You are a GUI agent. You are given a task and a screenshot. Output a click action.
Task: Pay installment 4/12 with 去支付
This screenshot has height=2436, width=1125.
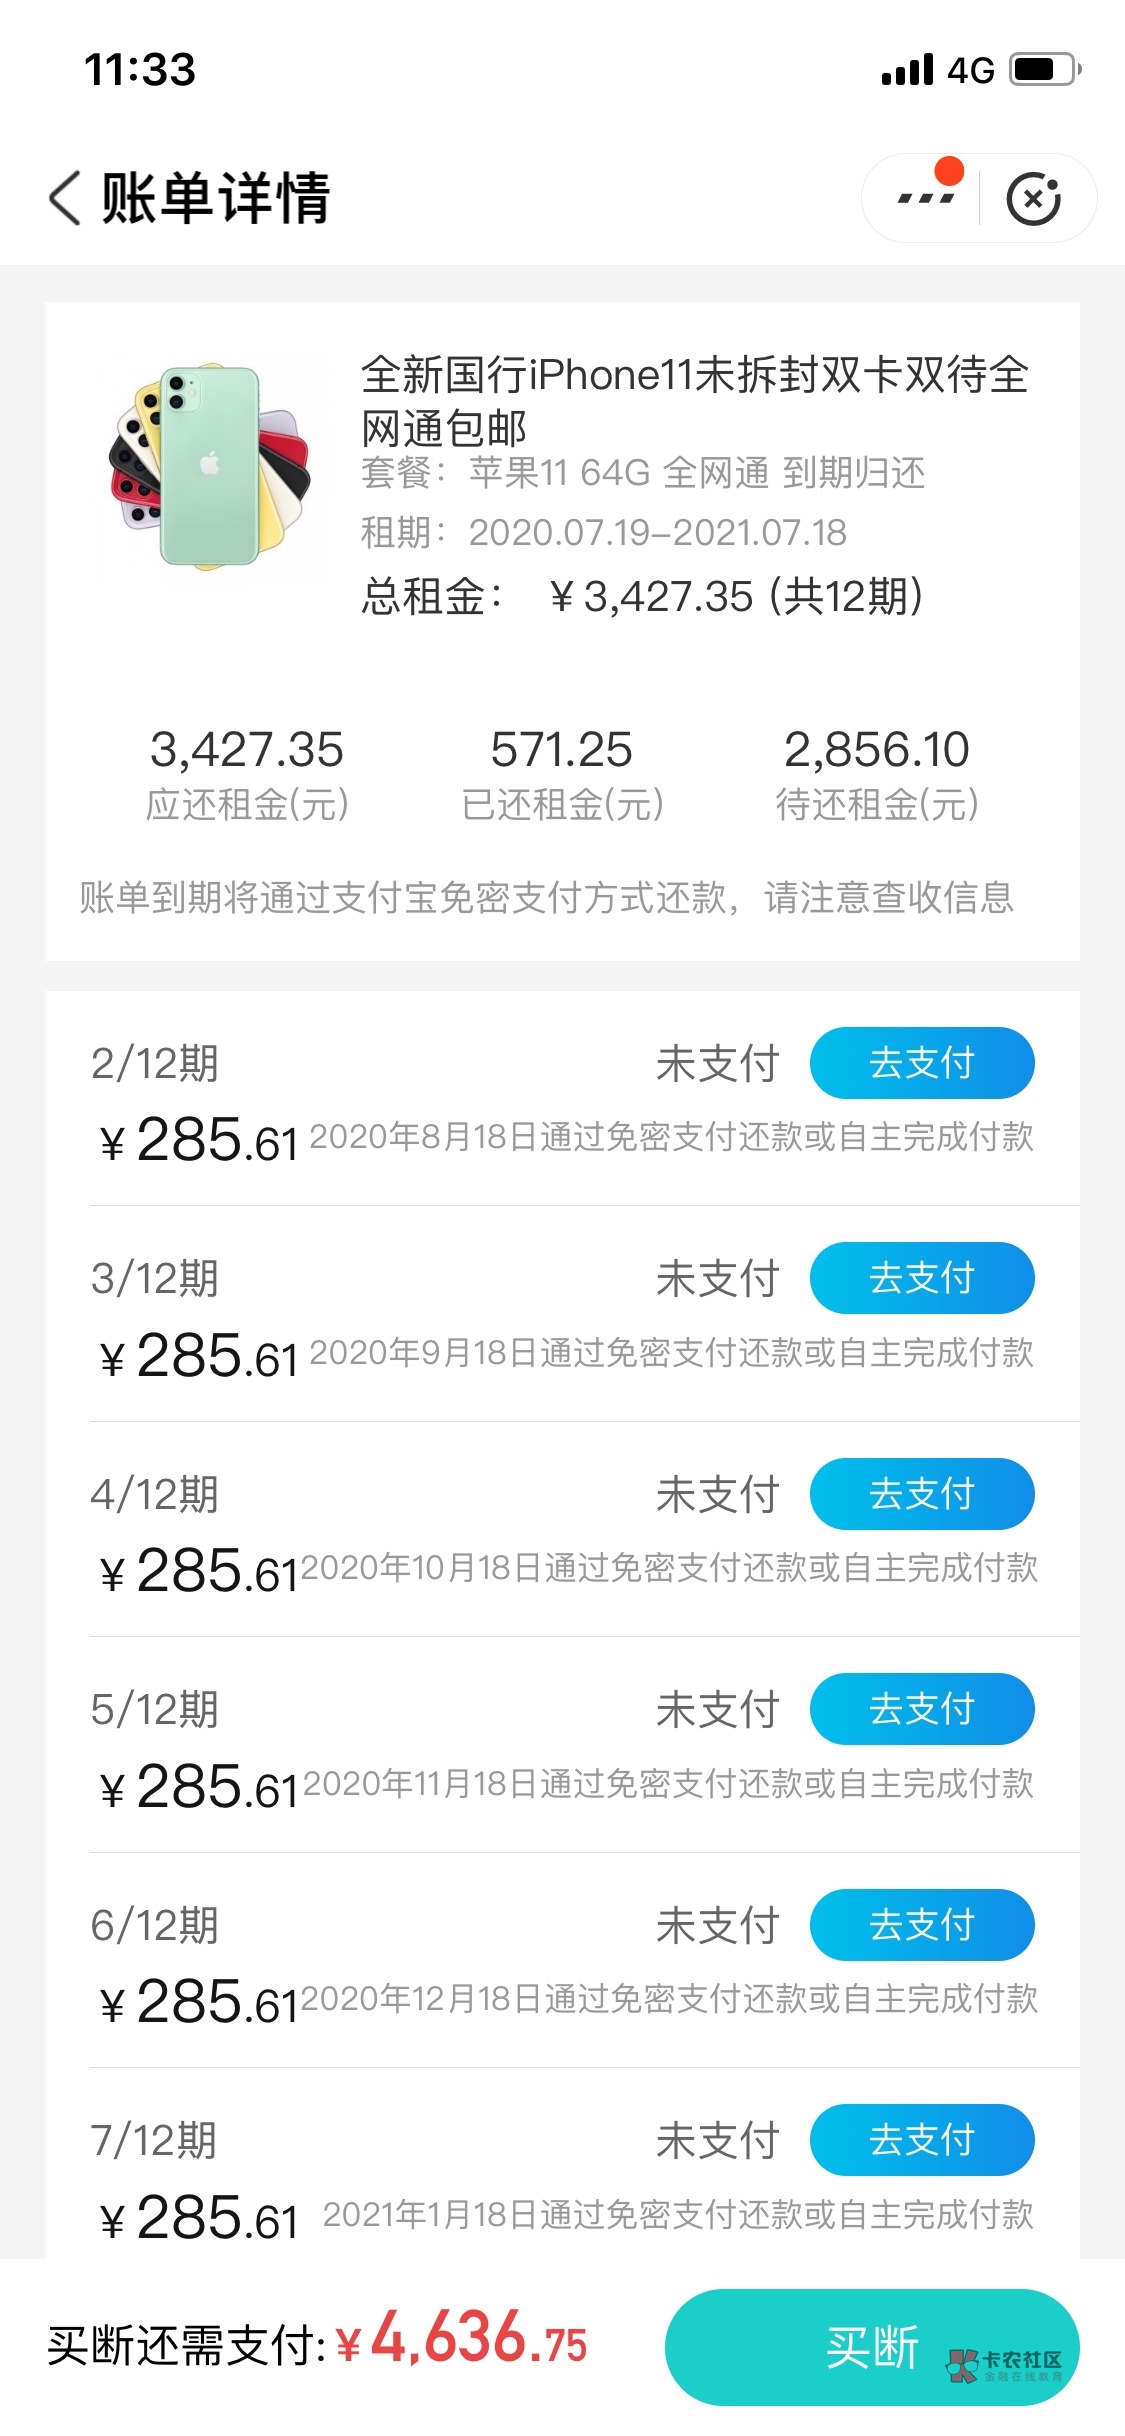[921, 1494]
